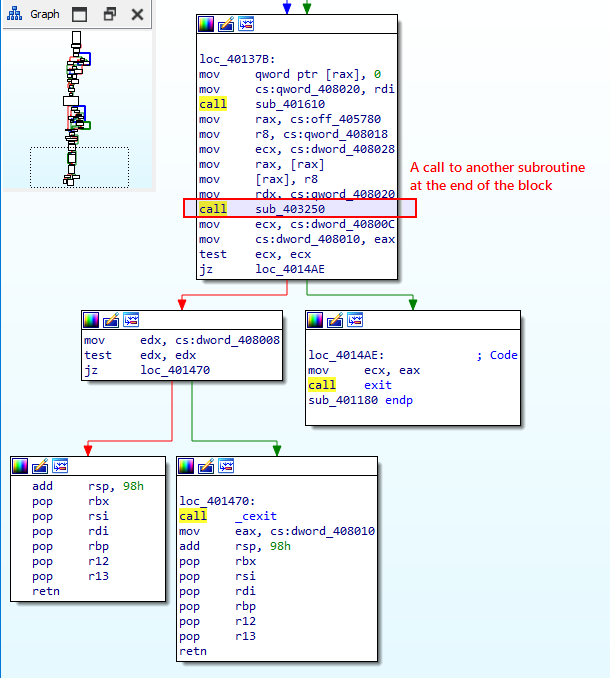The image size is (610, 678).
Task: Click cs:off_405780 operand
Action: tap(335, 119)
